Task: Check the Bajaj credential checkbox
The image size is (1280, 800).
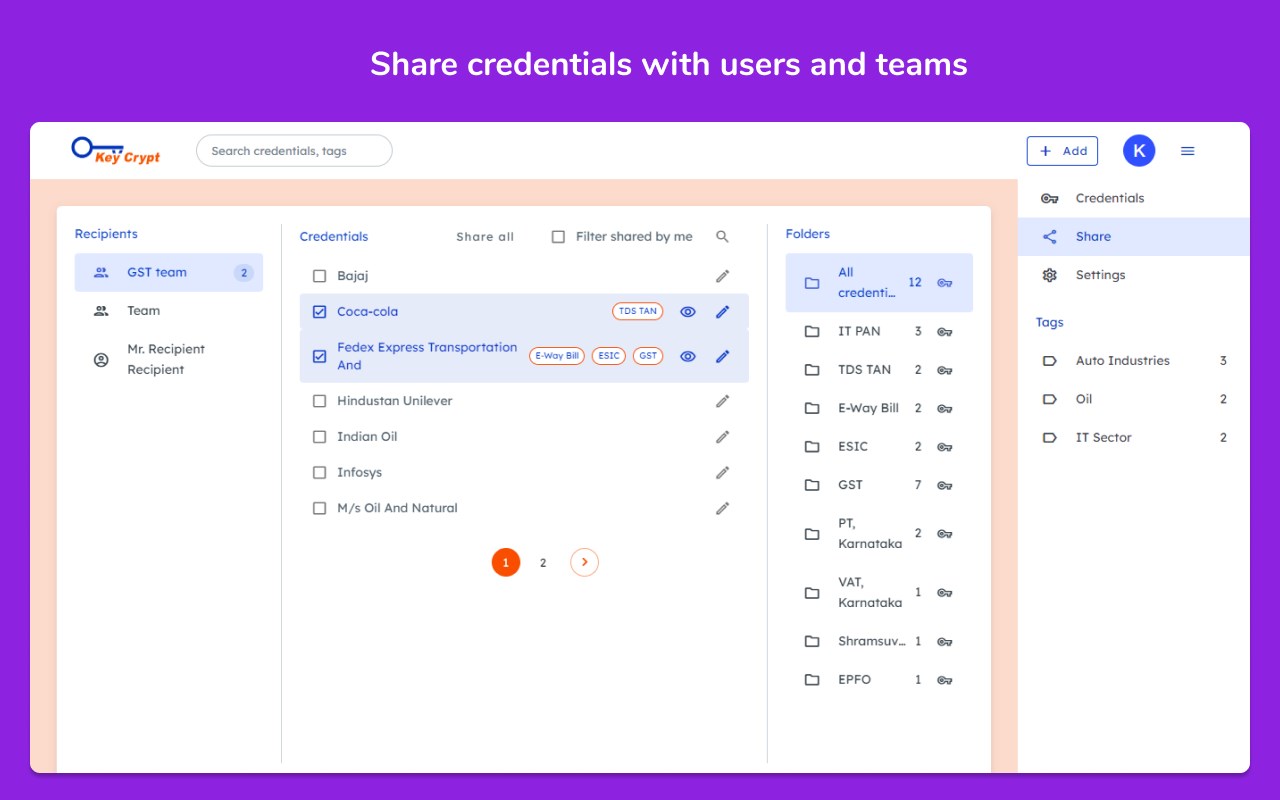Action: click(320, 276)
